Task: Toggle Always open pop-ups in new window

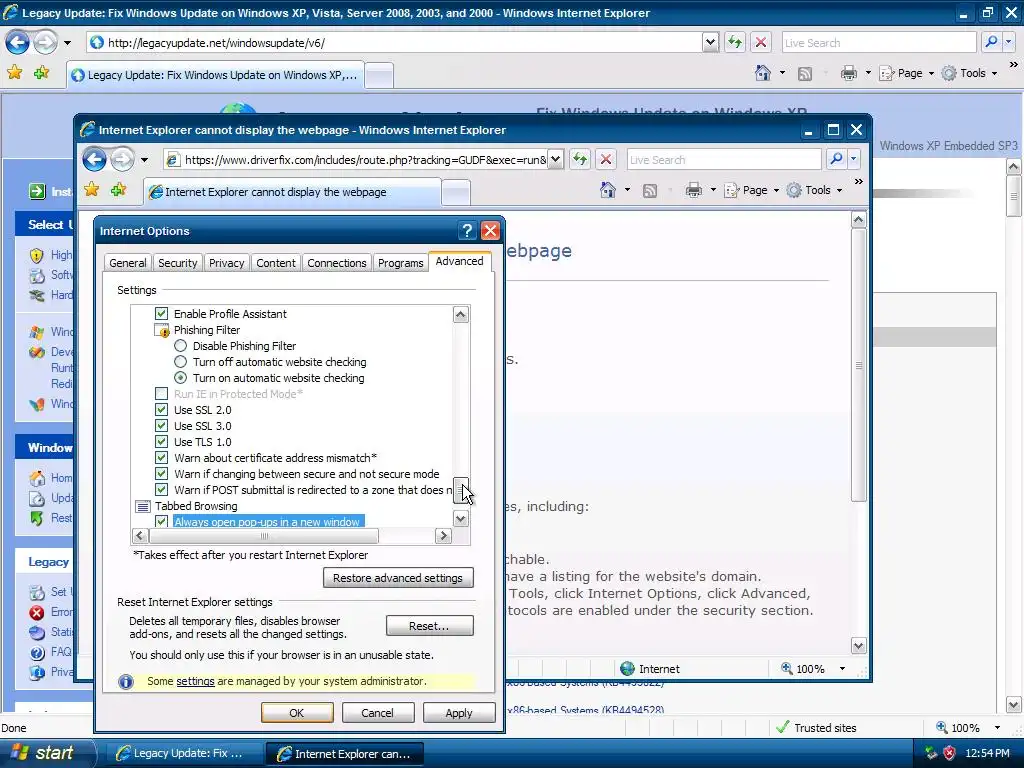Action: coord(161,521)
